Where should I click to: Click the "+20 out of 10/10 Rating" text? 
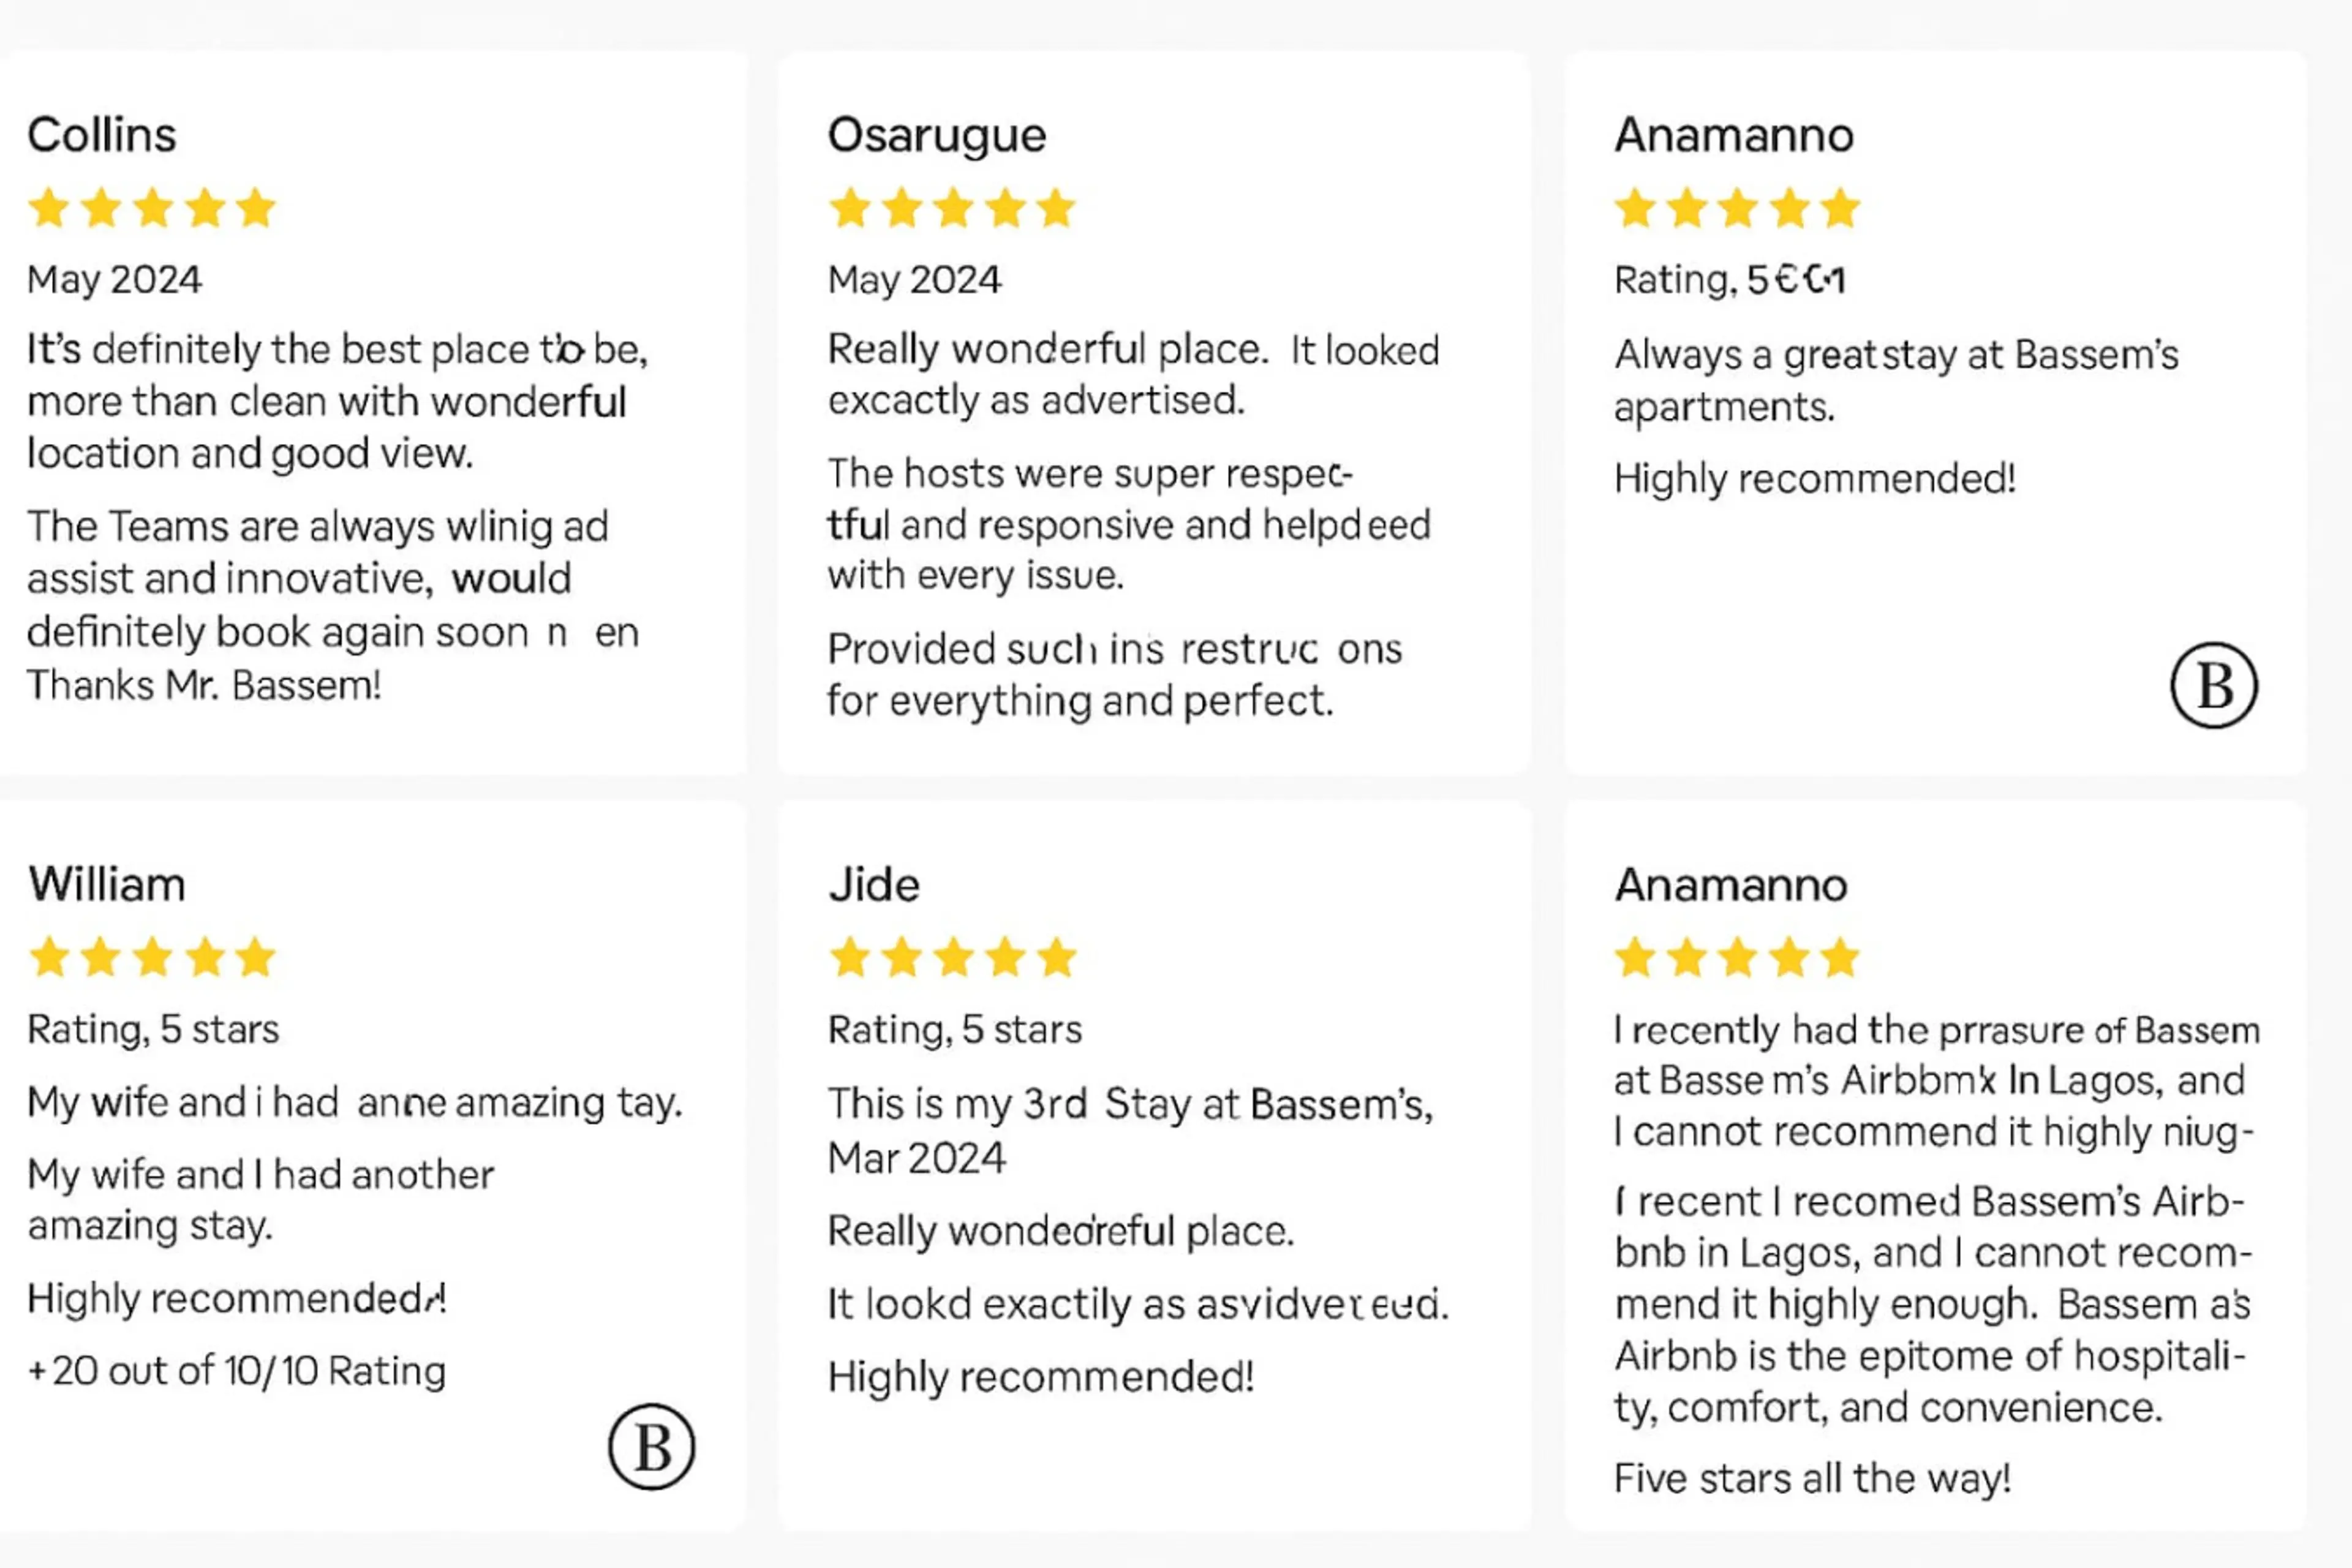point(237,1371)
